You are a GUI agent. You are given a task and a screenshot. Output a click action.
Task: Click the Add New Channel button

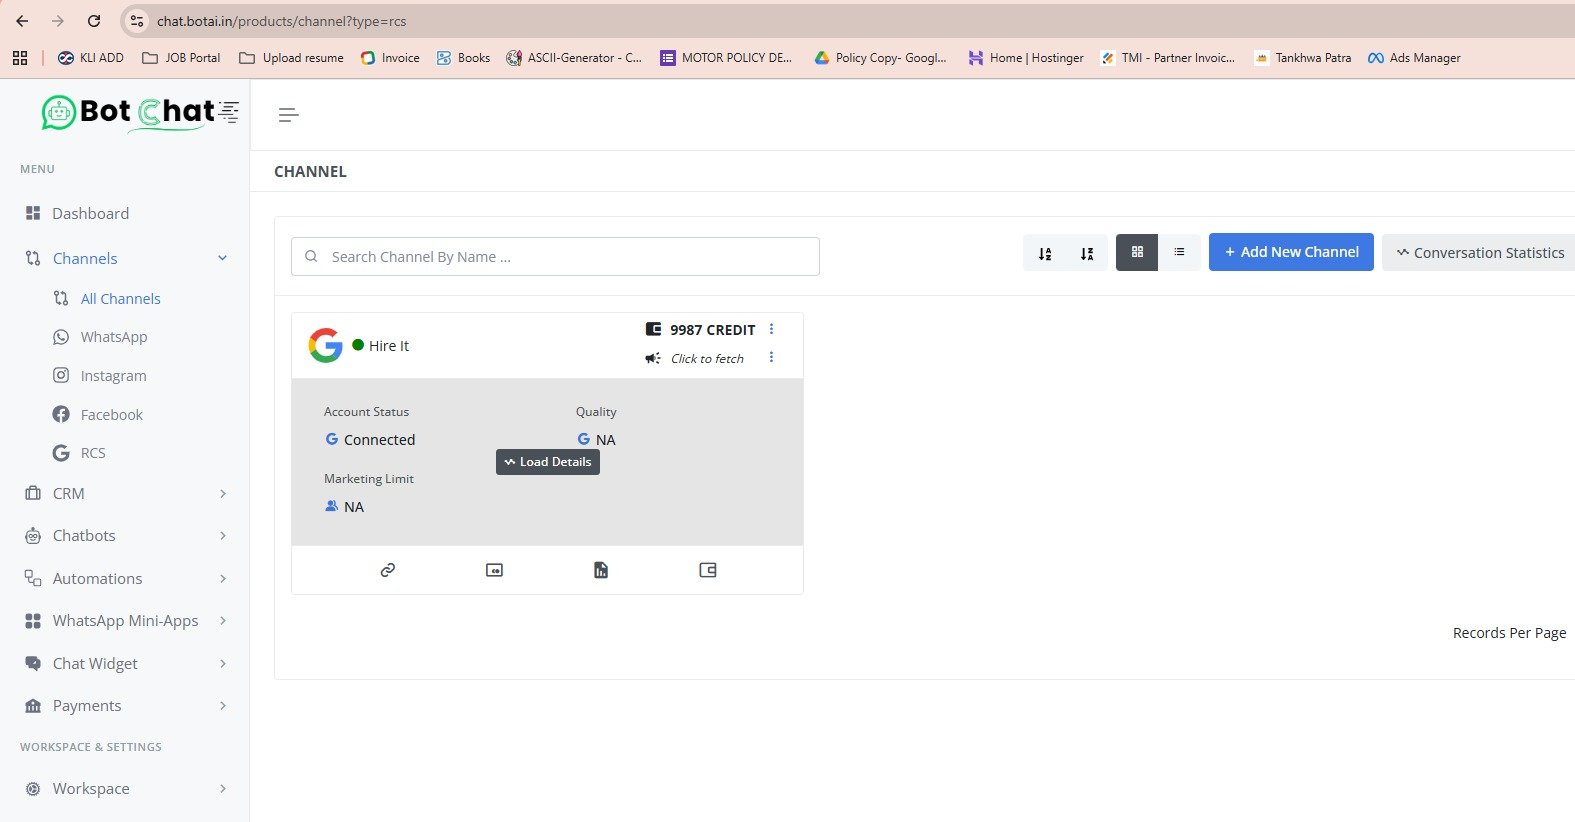click(x=1291, y=252)
